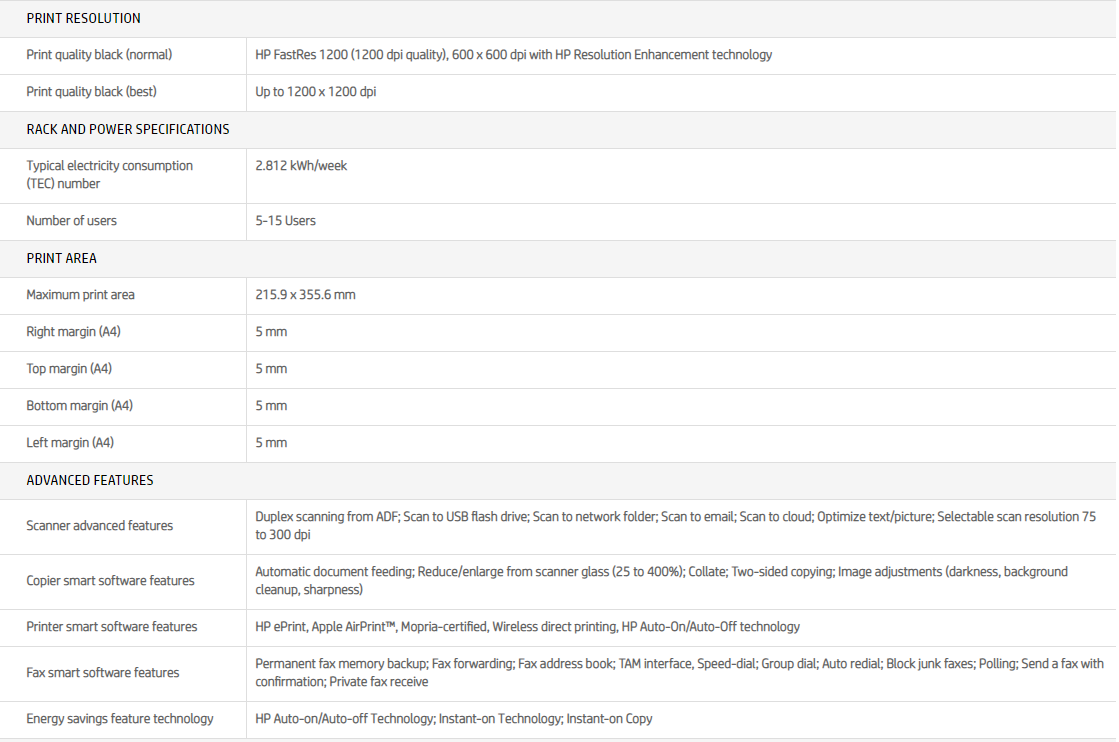The height and width of the screenshot is (742, 1119).
Task: Click the PRINT AREA section header
Action: click(x=61, y=258)
